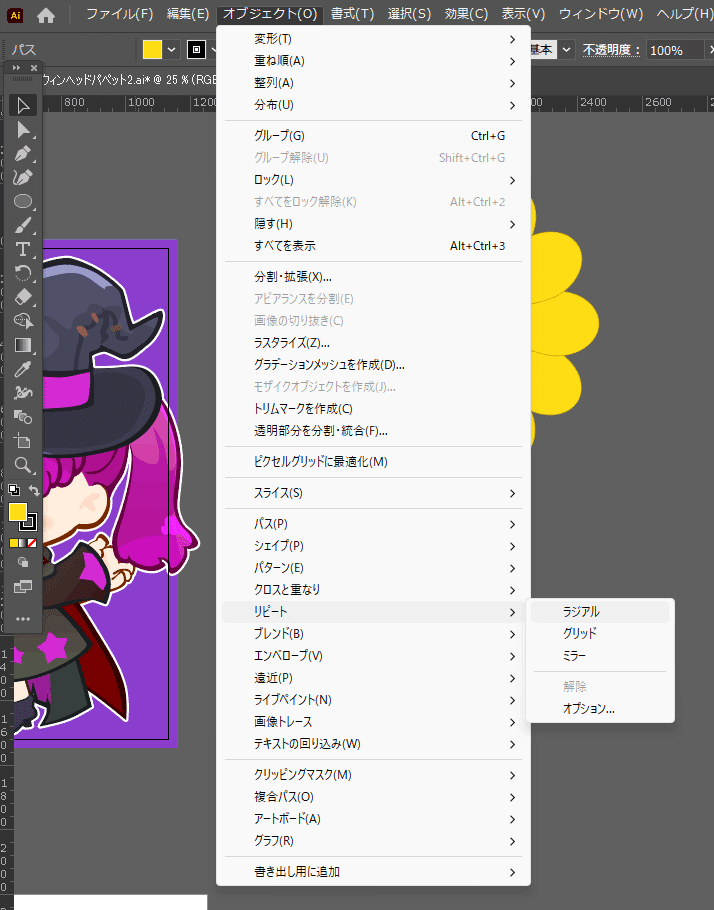Click default fill and stroke icon
Image resolution: width=714 pixels, height=910 pixels.
(x=14, y=490)
